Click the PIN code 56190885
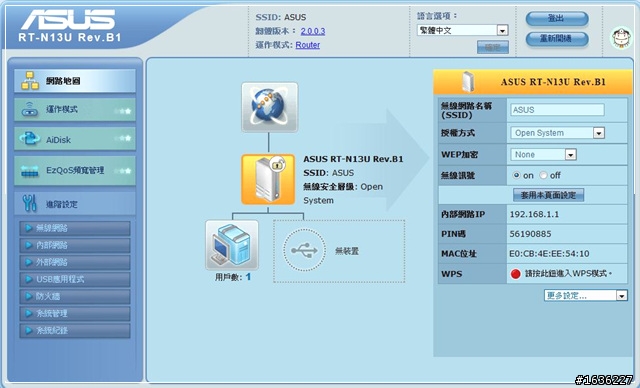 coord(530,234)
